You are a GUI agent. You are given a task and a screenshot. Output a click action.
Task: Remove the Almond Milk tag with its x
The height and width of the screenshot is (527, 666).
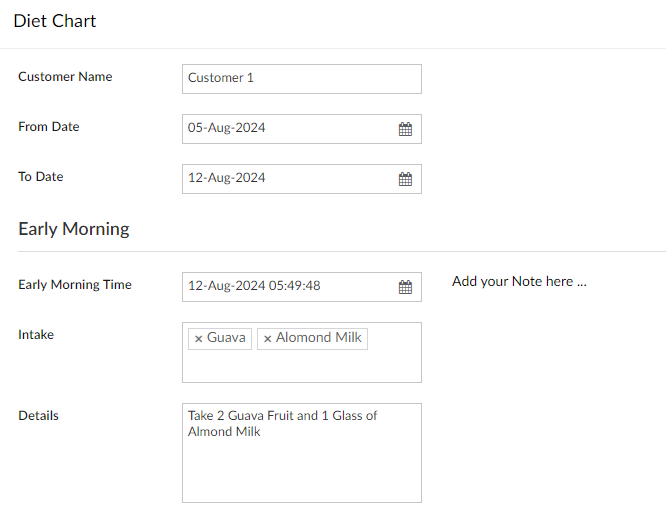(267, 339)
